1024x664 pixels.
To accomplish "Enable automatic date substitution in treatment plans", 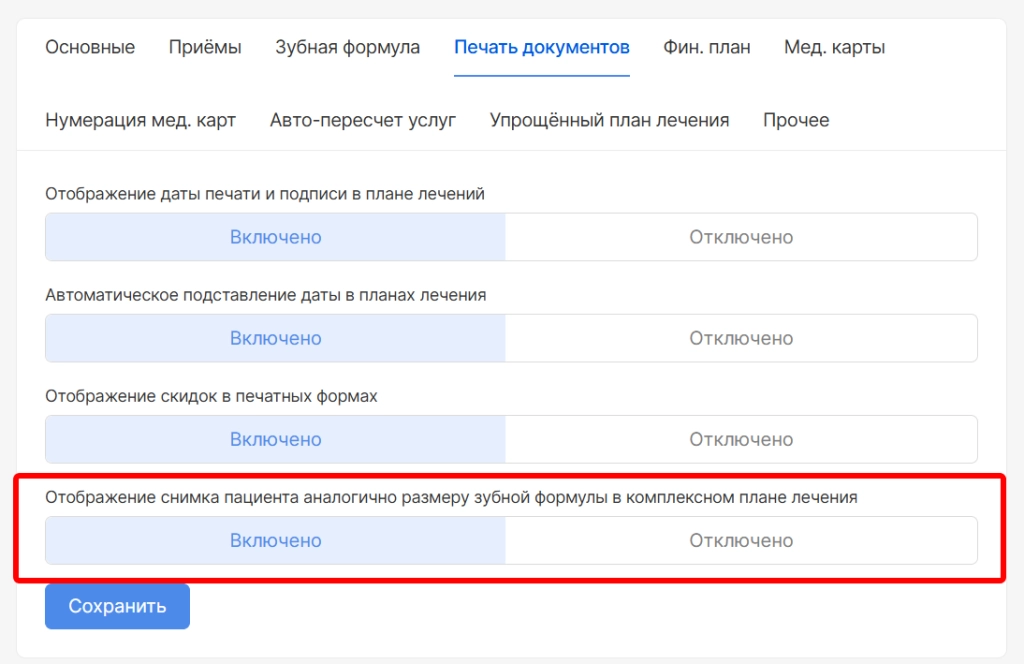I will pos(275,338).
